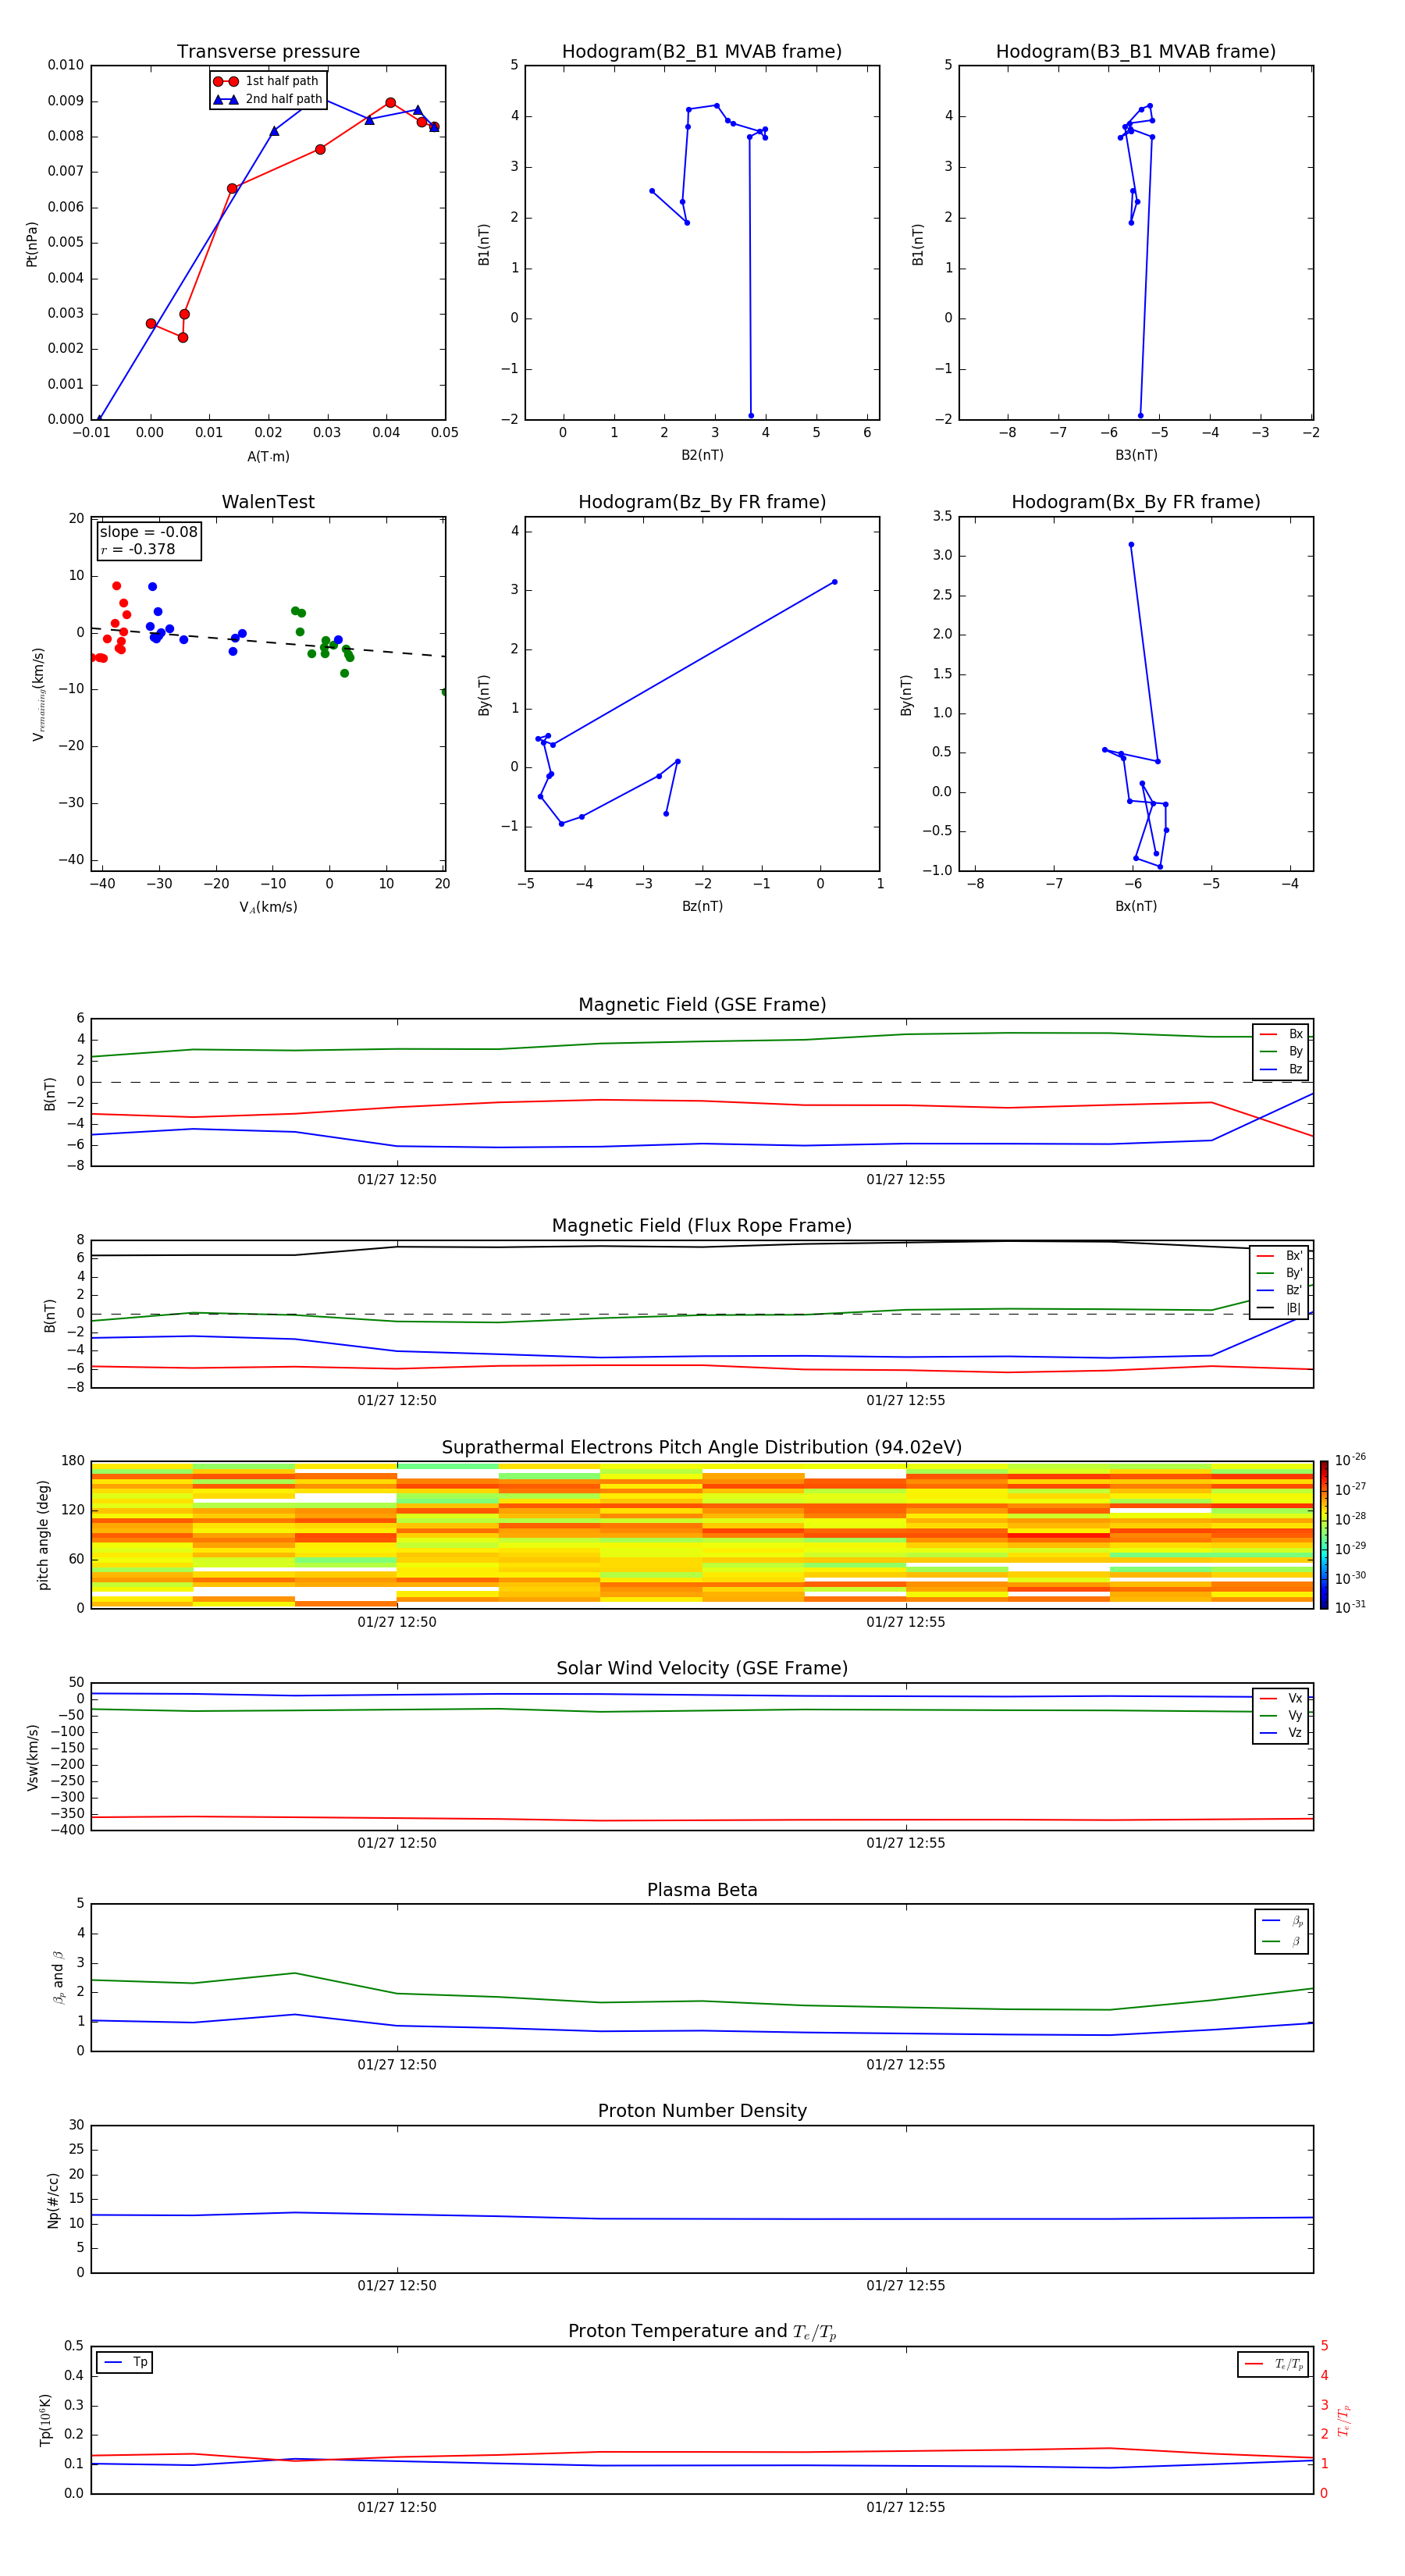Click the red "Te/Tp" right-hand axis label
This screenshot has width=1405, height=2576.
tap(1344, 2420)
